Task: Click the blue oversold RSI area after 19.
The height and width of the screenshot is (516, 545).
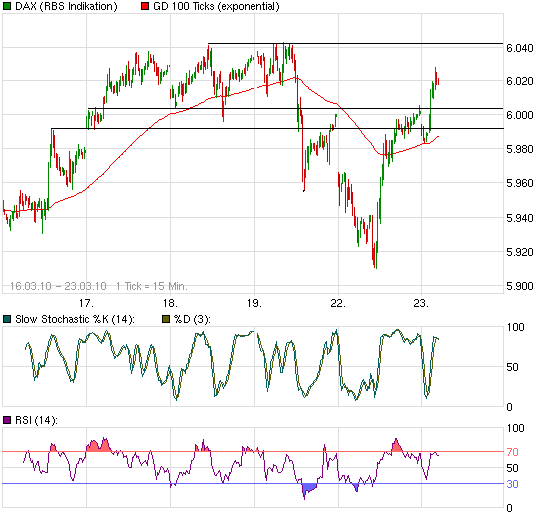Action: [309, 488]
